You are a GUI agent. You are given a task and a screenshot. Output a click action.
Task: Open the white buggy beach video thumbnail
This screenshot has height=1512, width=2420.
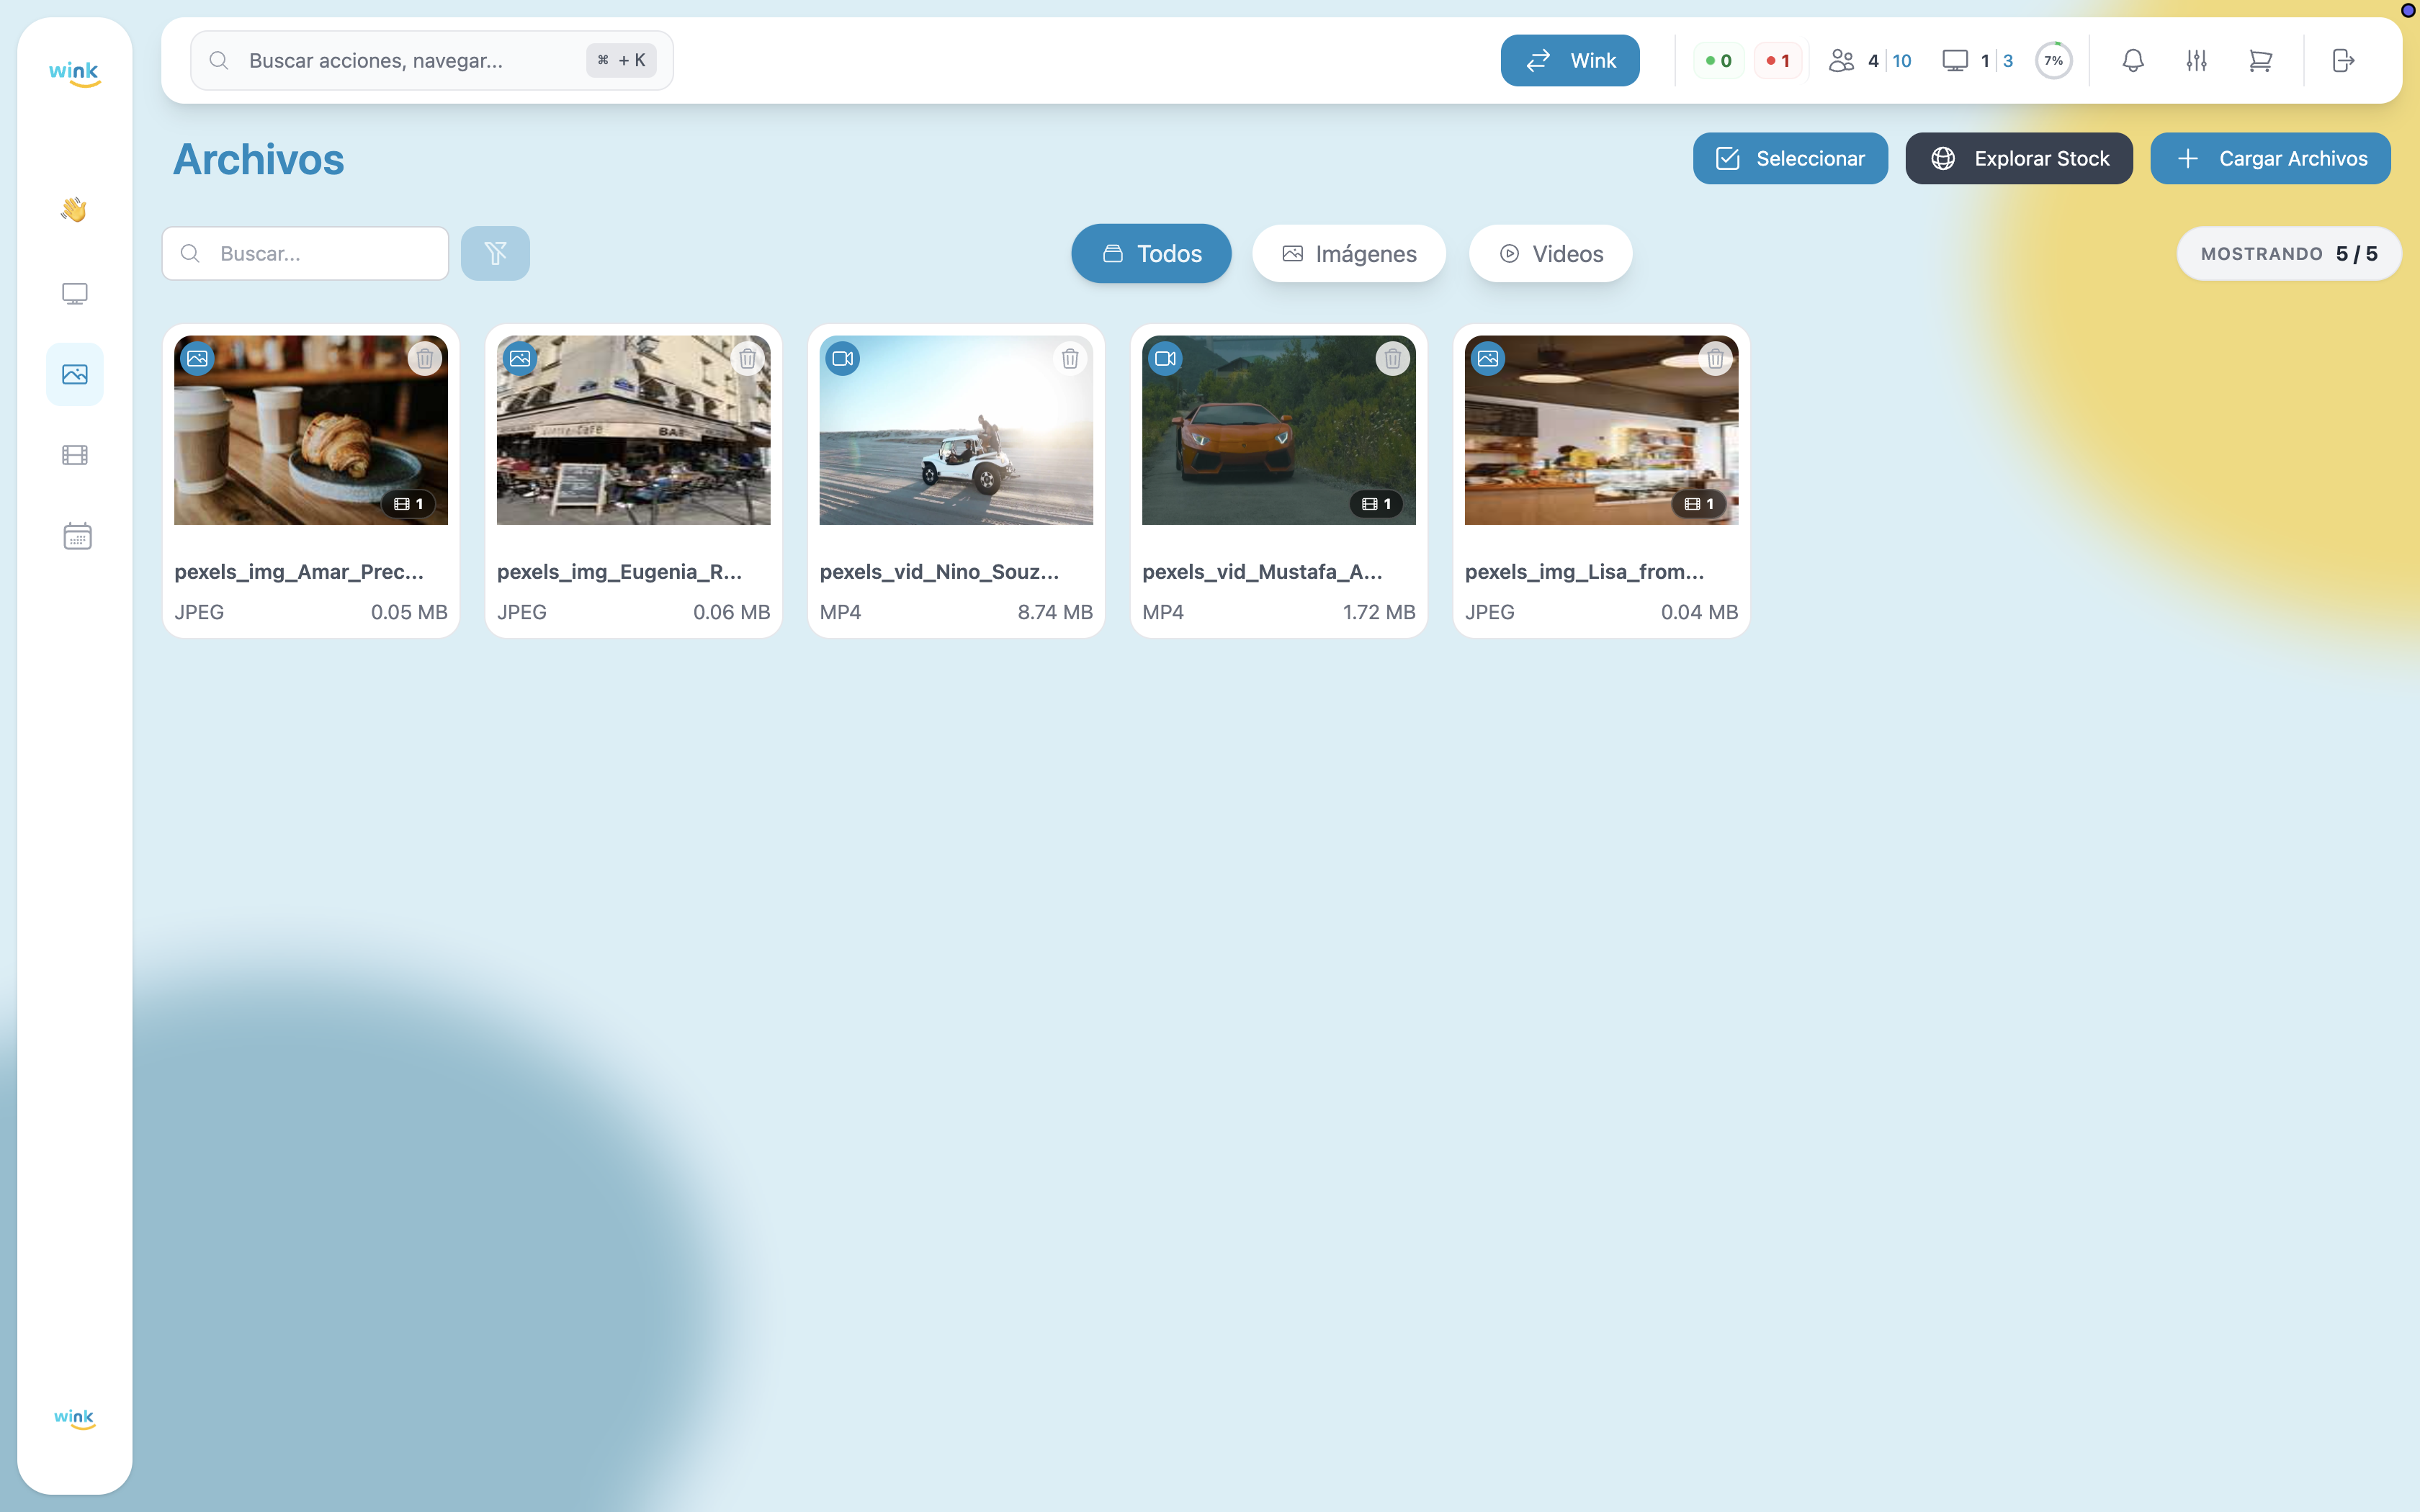[x=956, y=430]
